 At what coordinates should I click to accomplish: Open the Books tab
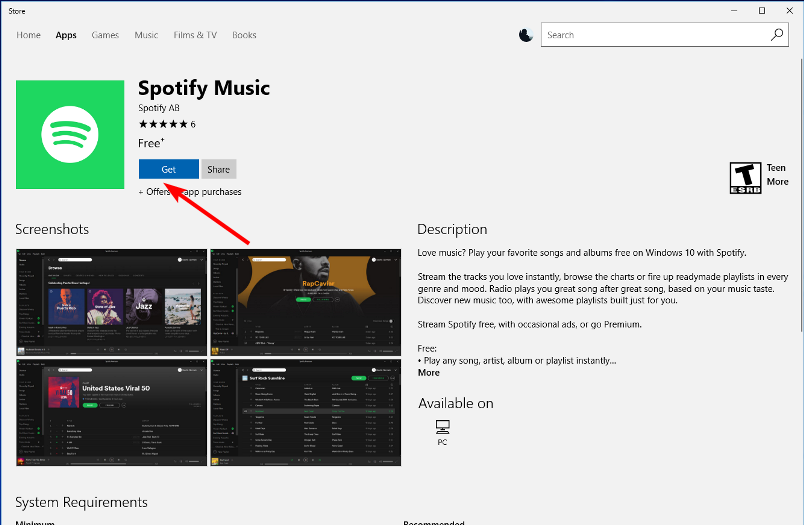click(x=244, y=35)
